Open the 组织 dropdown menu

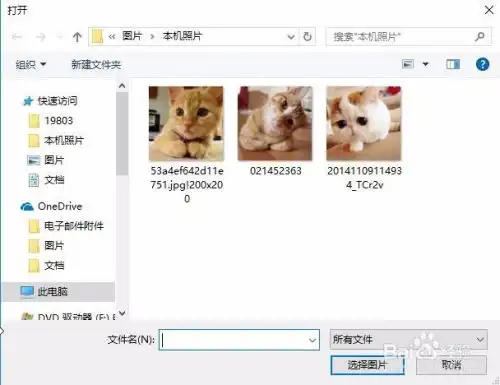pyautogui.click(x=31, y=64)
